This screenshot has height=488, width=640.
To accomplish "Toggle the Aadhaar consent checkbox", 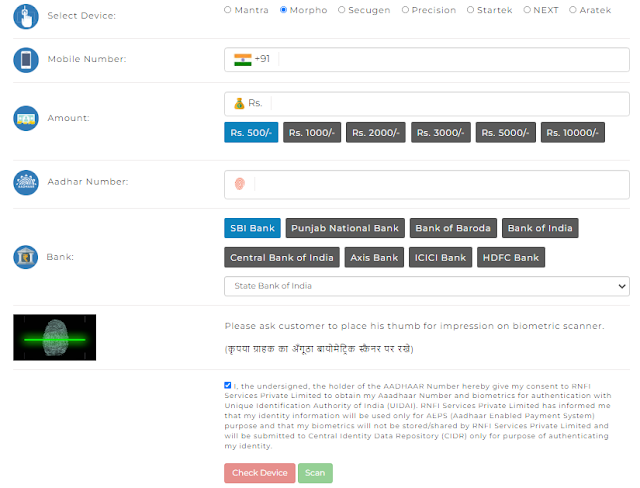I will pos(228,385).
